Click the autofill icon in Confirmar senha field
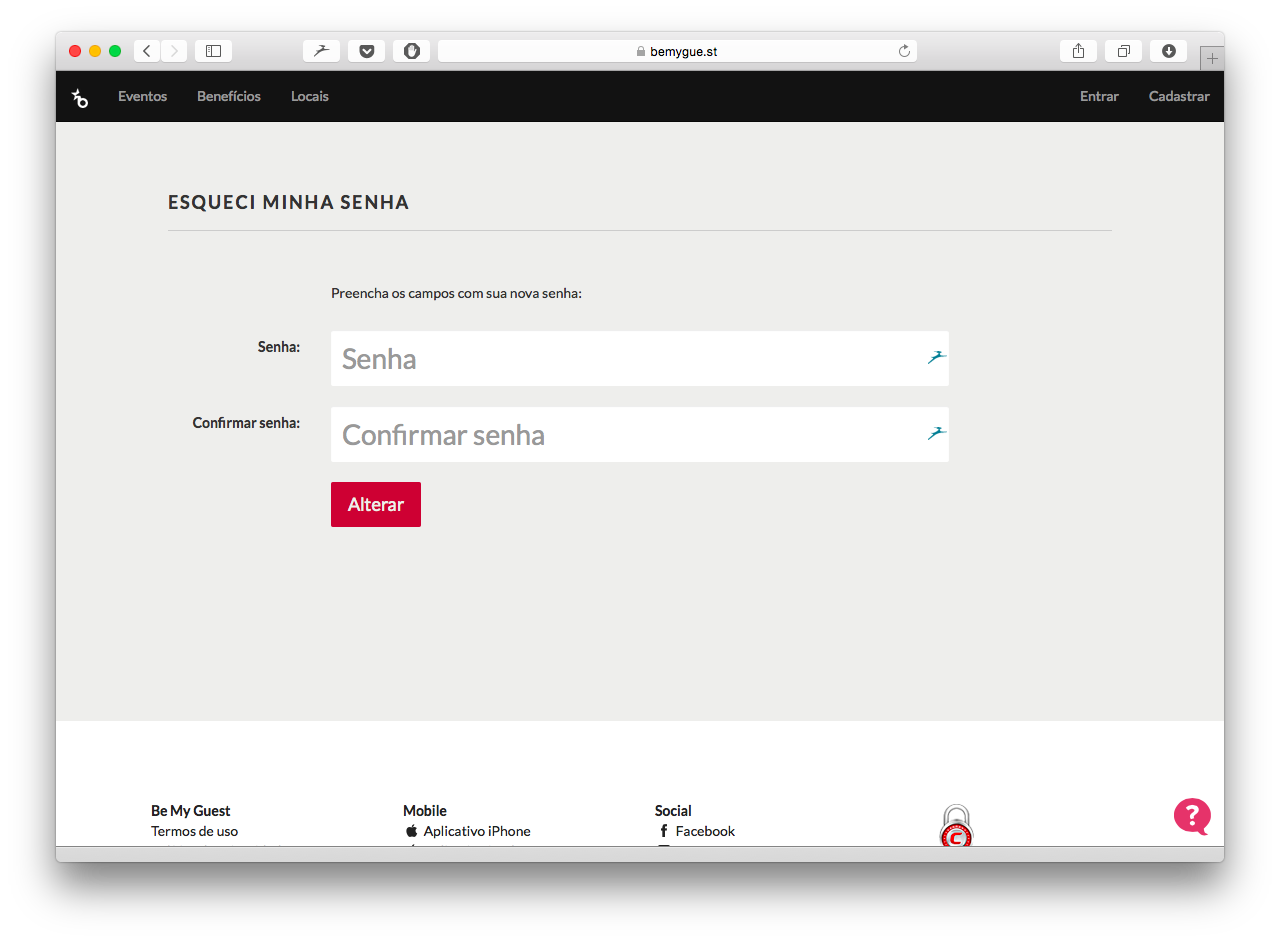This screenshot has width=1280, height=942. pos(936,433)
